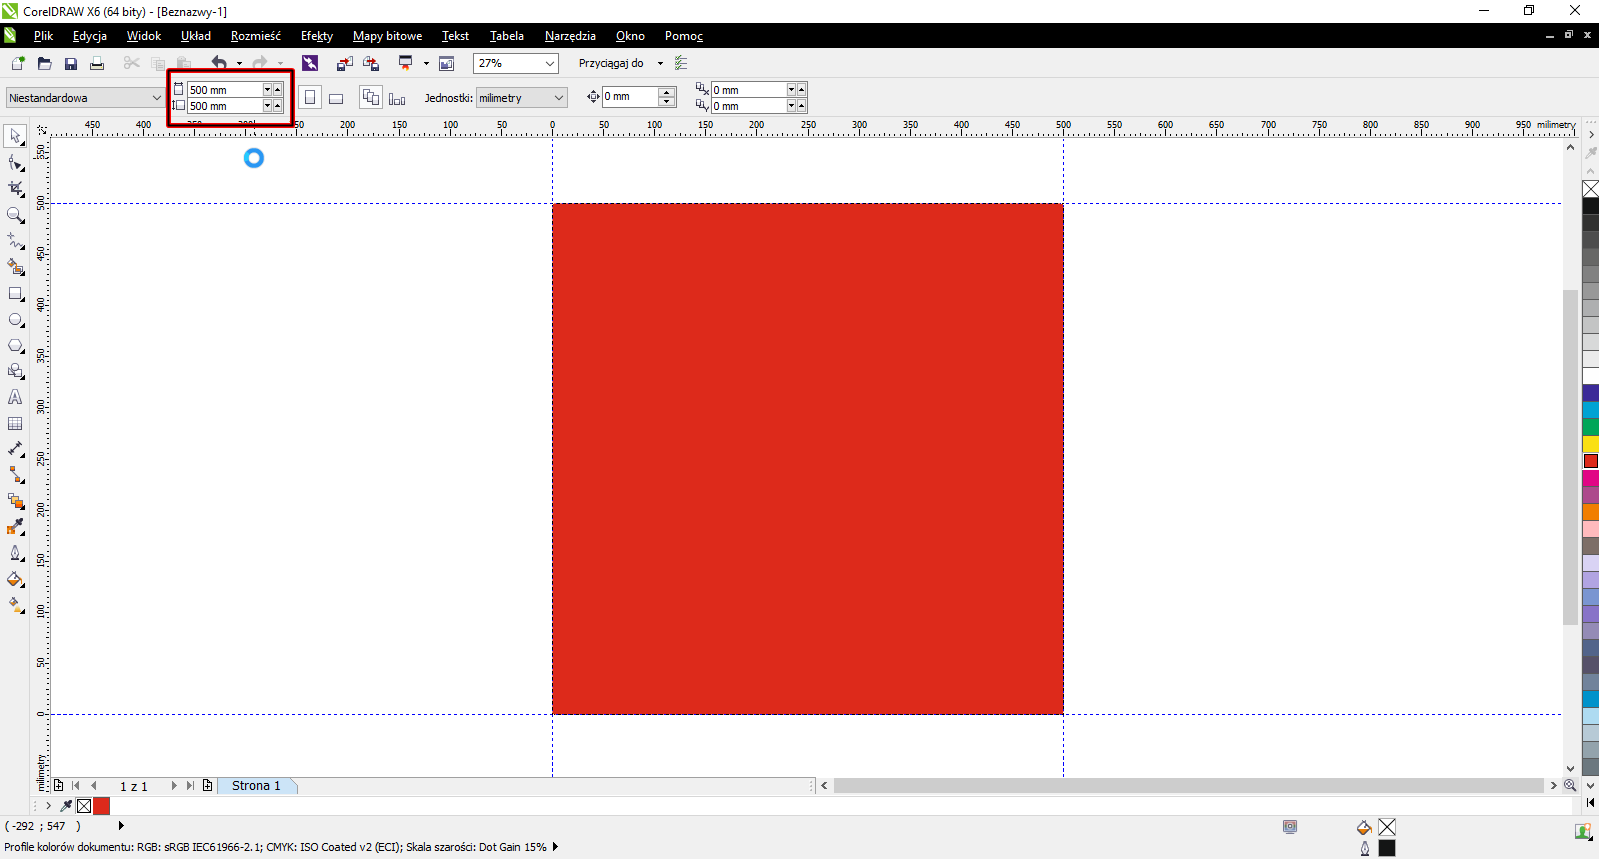Select the Crop tool

(x=15, y=188)
